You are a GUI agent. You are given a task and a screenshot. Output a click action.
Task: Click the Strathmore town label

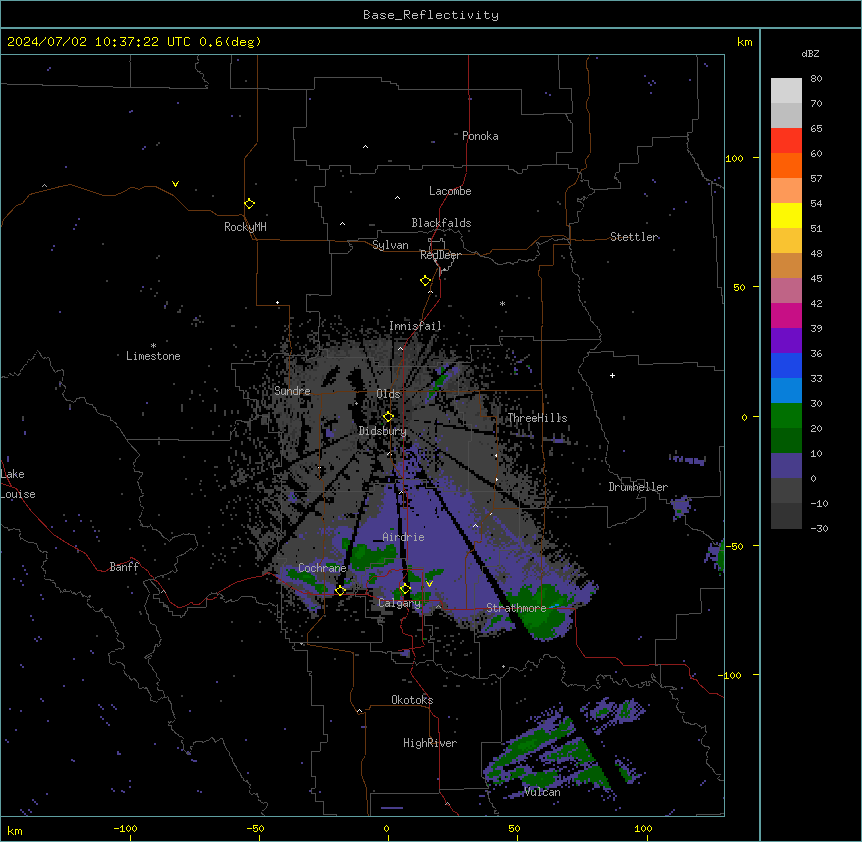coord(516,608)
